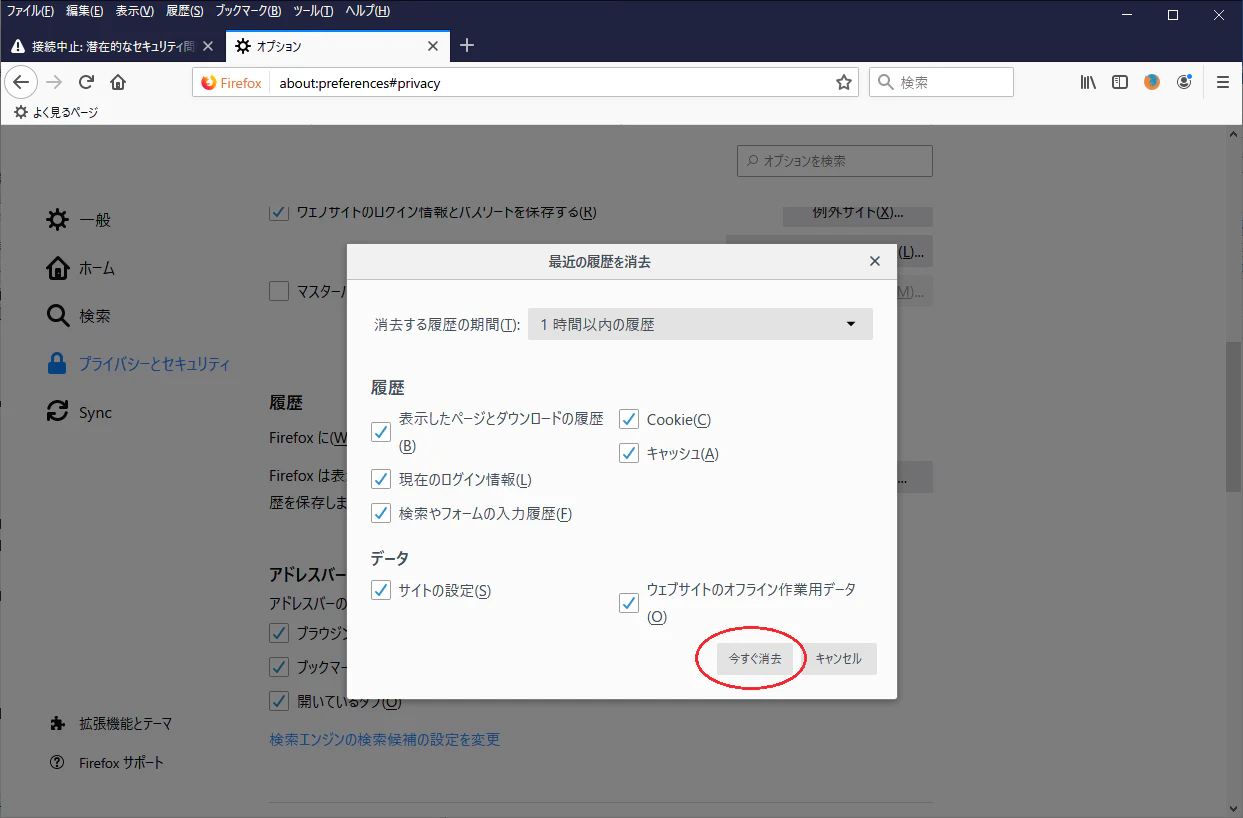1243x818 pixels.
Task: Select the 検索 magnifier icon in sidebar
Action: point(59,315)
